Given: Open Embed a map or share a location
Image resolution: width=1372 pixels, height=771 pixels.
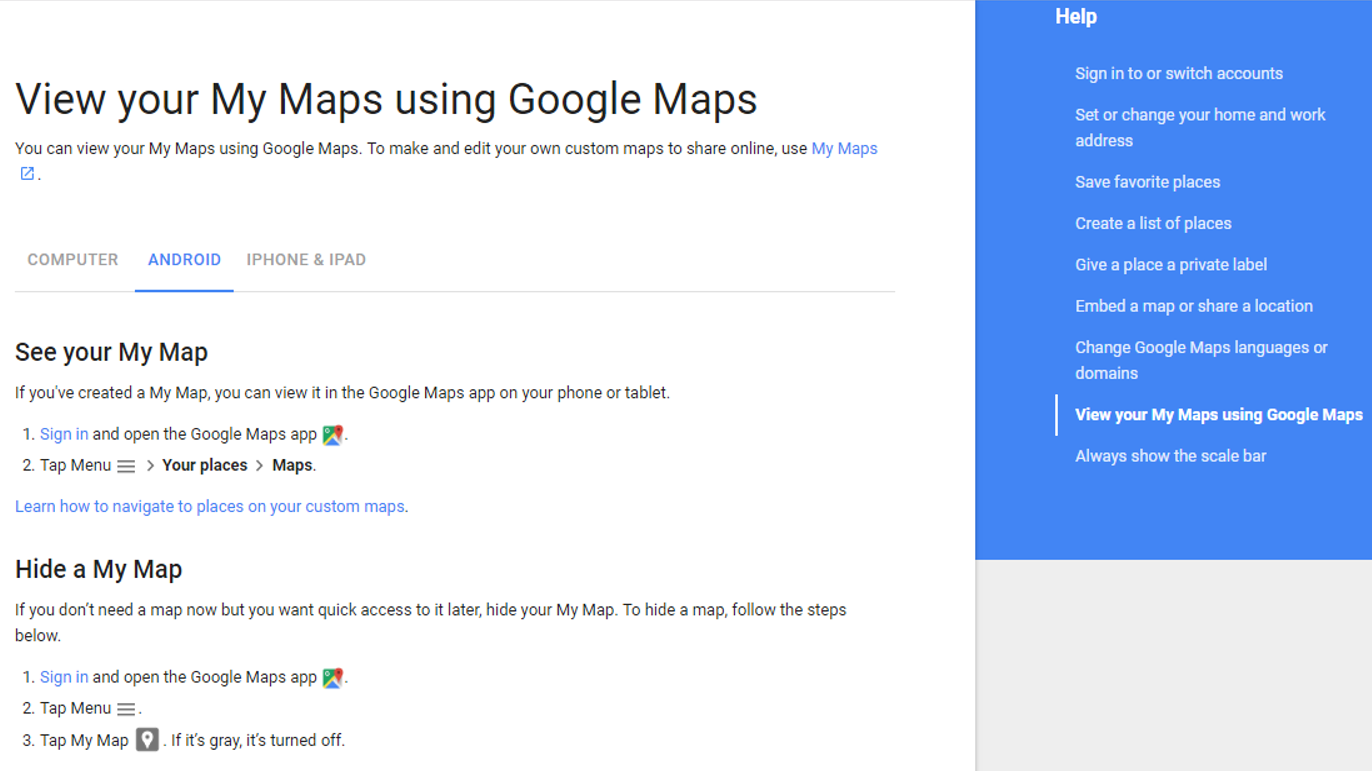Looking at the screenshot, I should tap(1194, 306).
